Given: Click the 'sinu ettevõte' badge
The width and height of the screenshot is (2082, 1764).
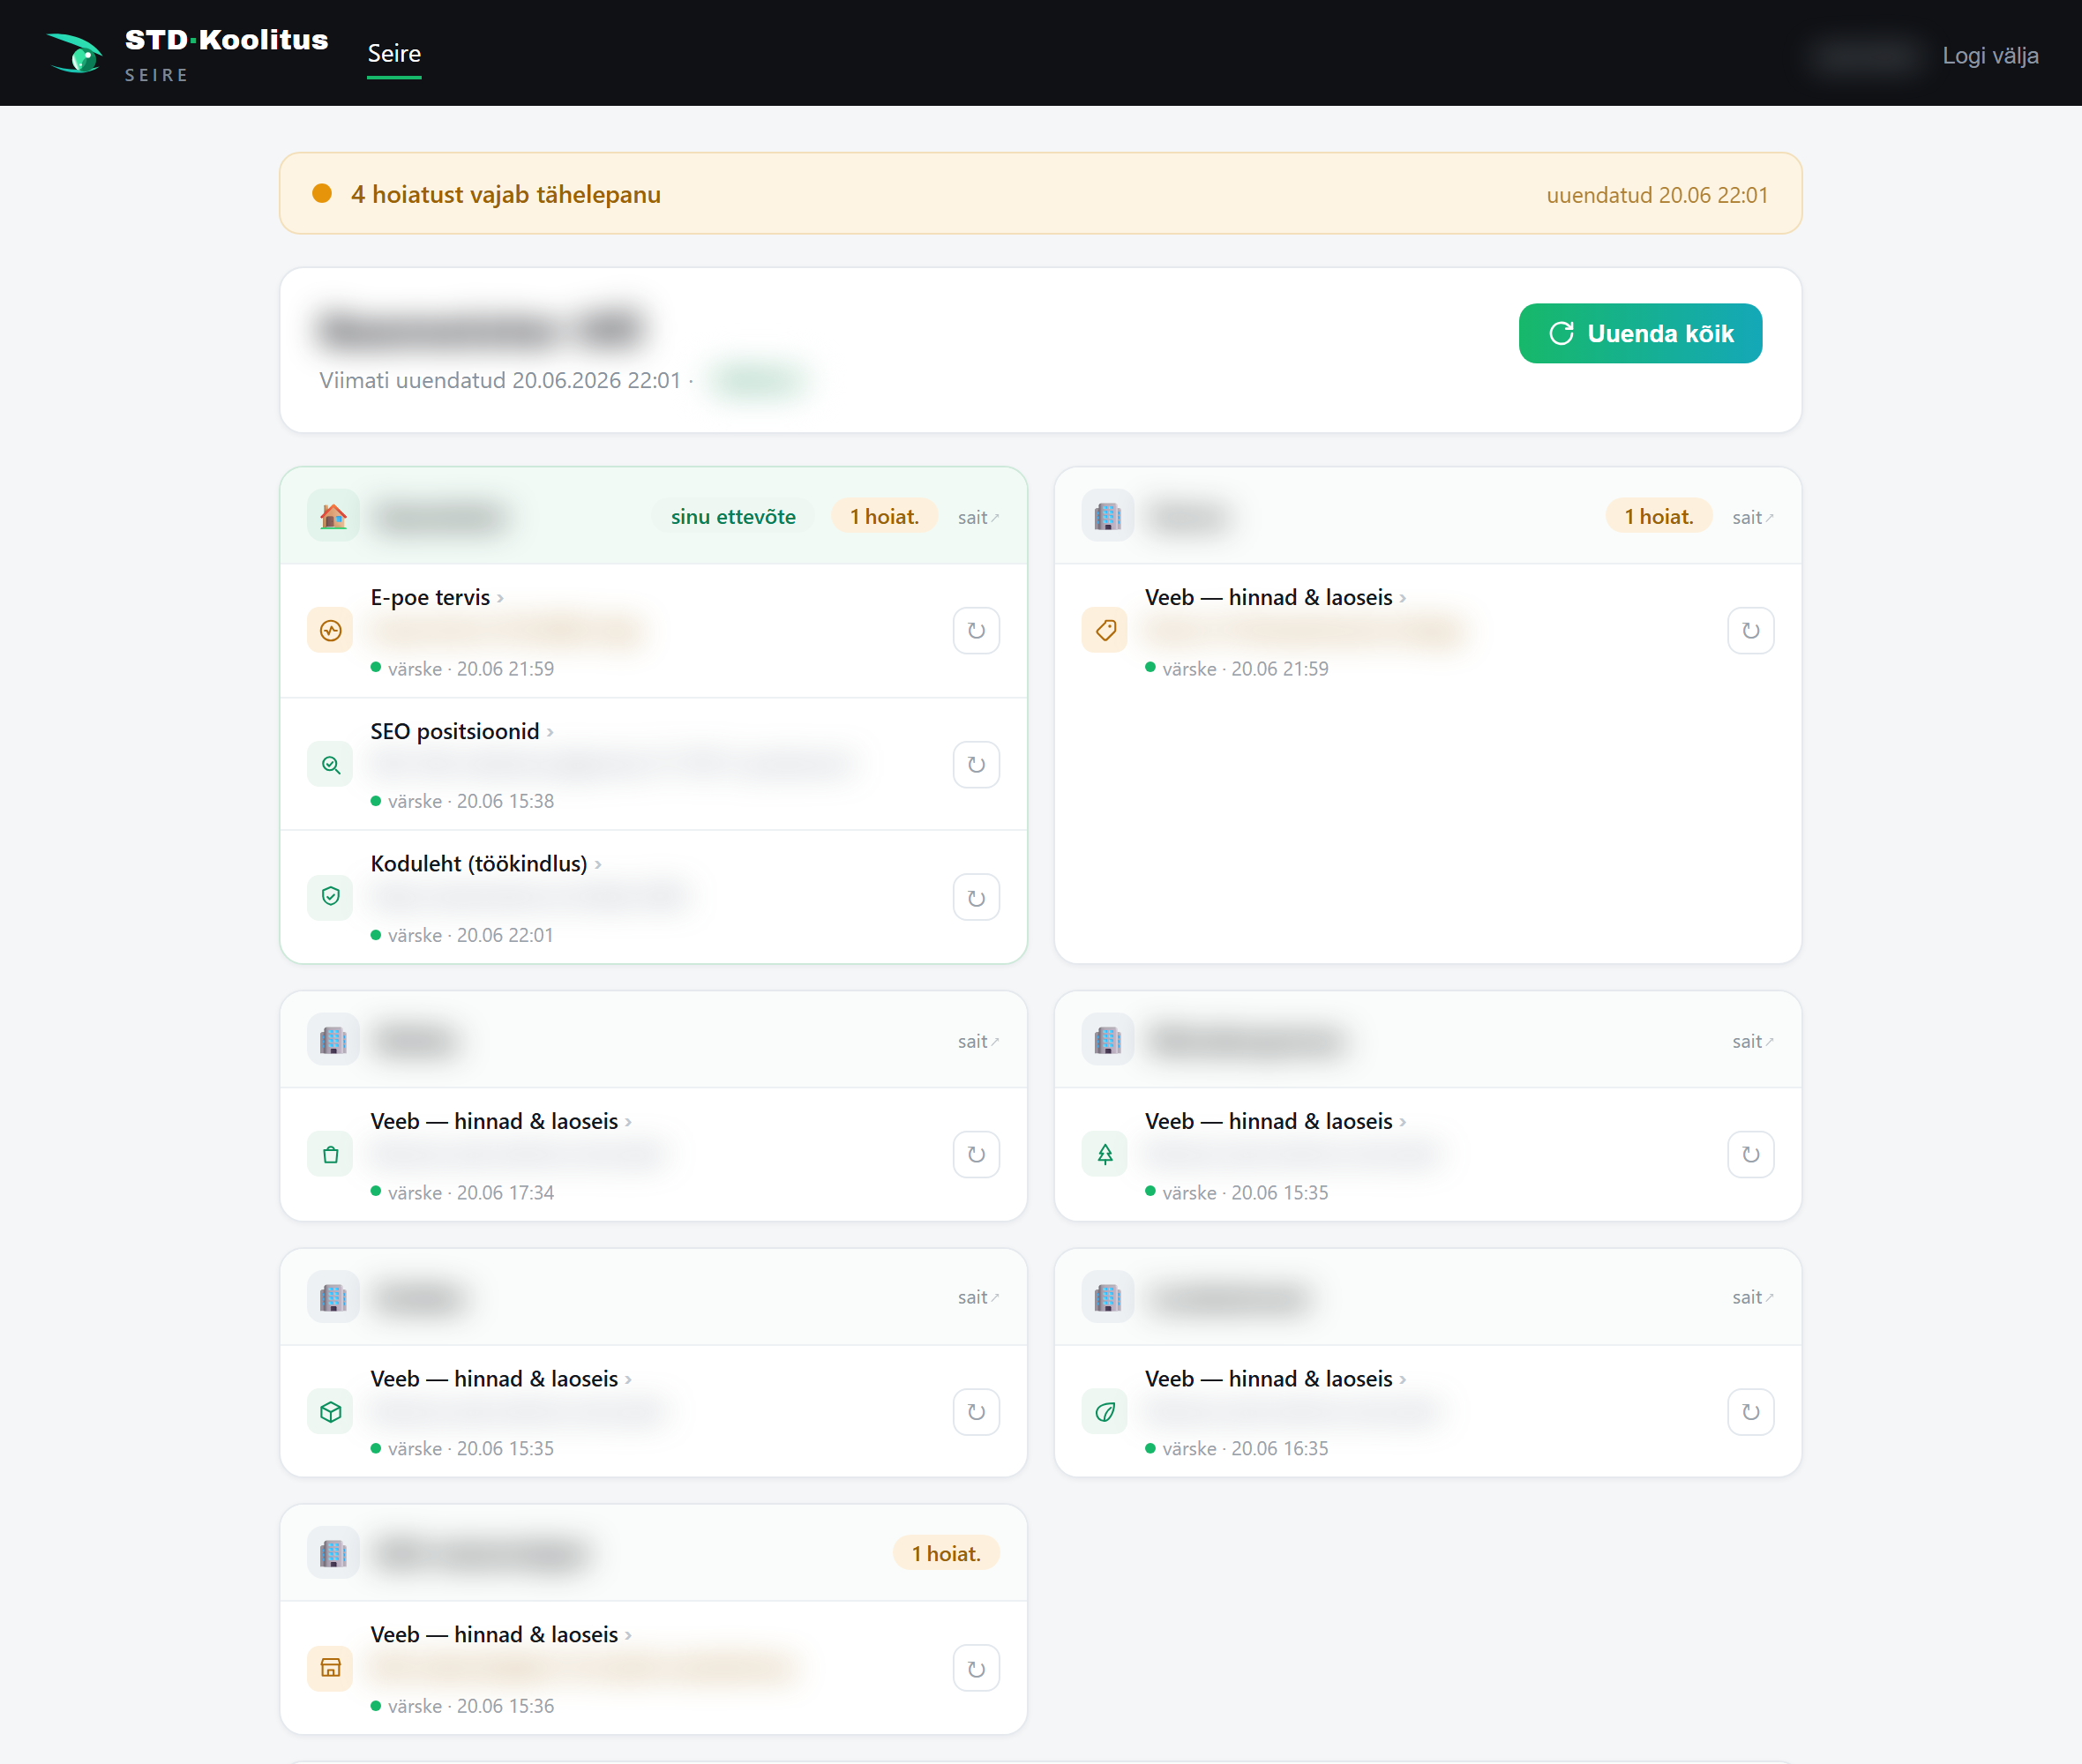Looking at the screenshot, I should point(733,516).
